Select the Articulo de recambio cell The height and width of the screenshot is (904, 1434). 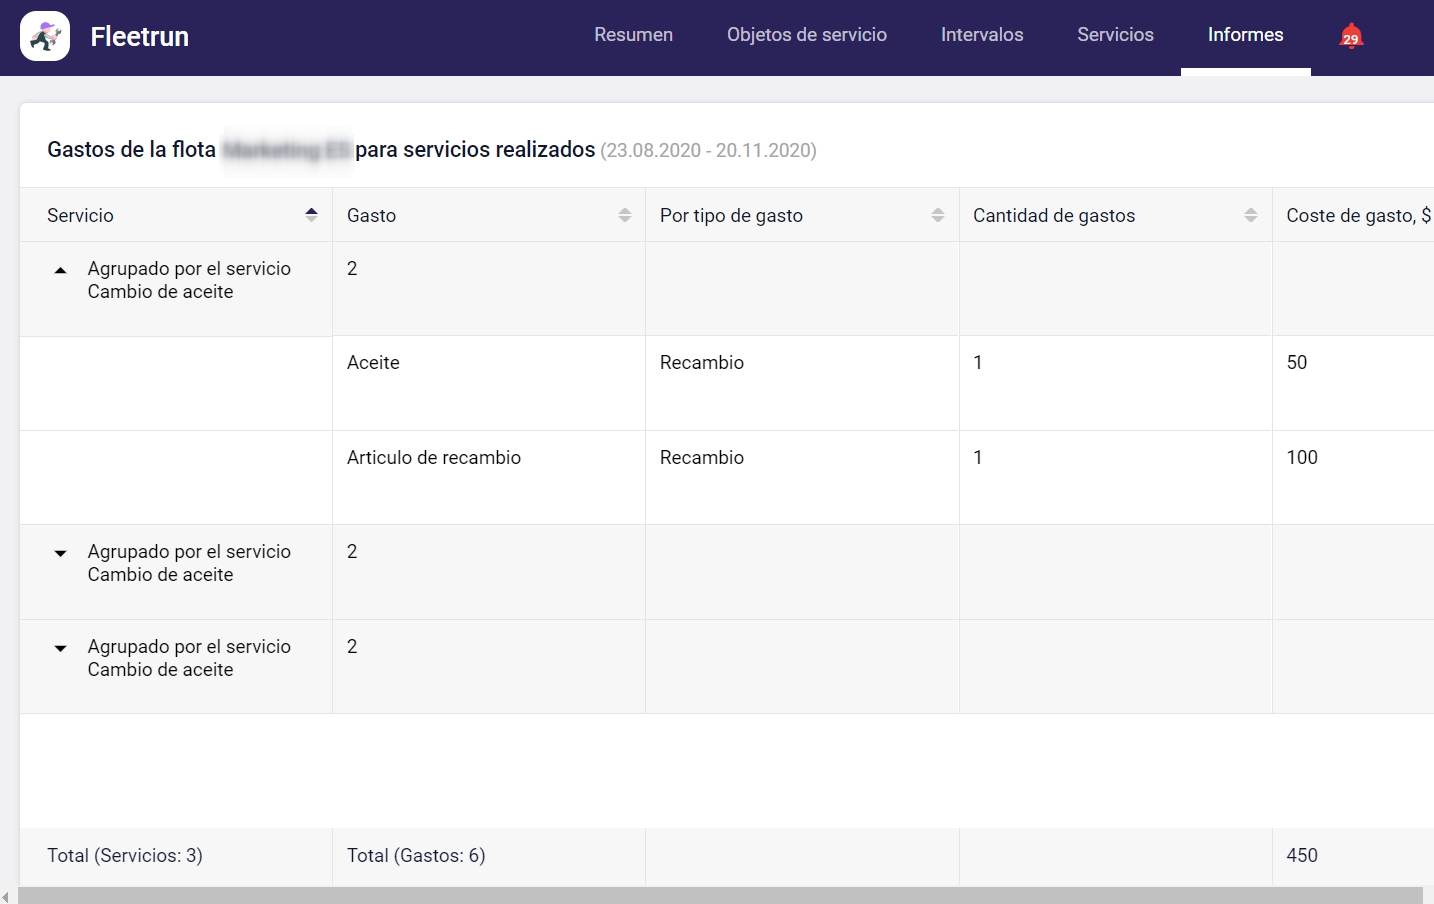433,458
